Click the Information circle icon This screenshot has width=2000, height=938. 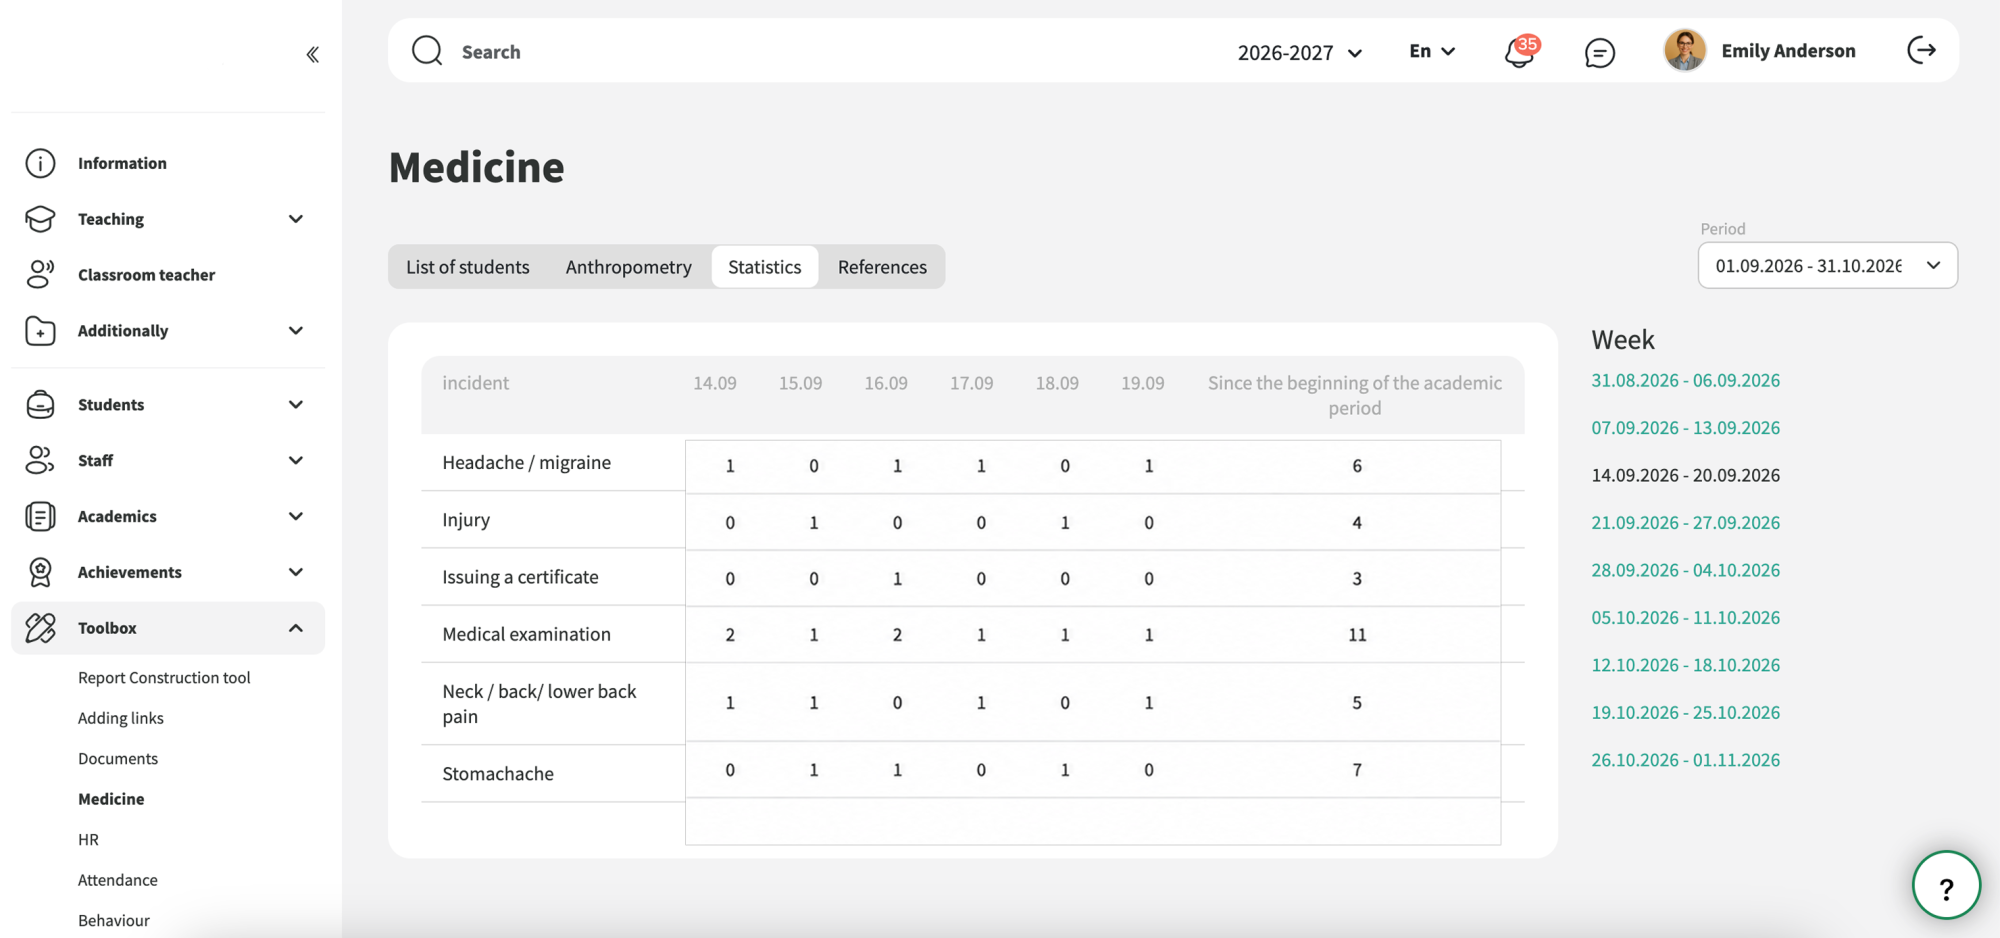[x=40, y=163]
